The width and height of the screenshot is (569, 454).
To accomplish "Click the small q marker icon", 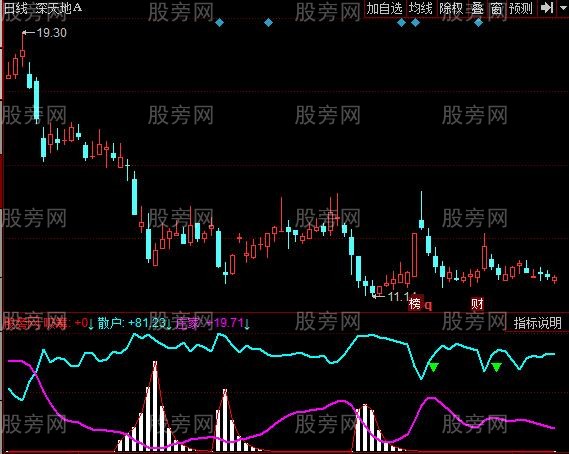I will pos(428,306).
